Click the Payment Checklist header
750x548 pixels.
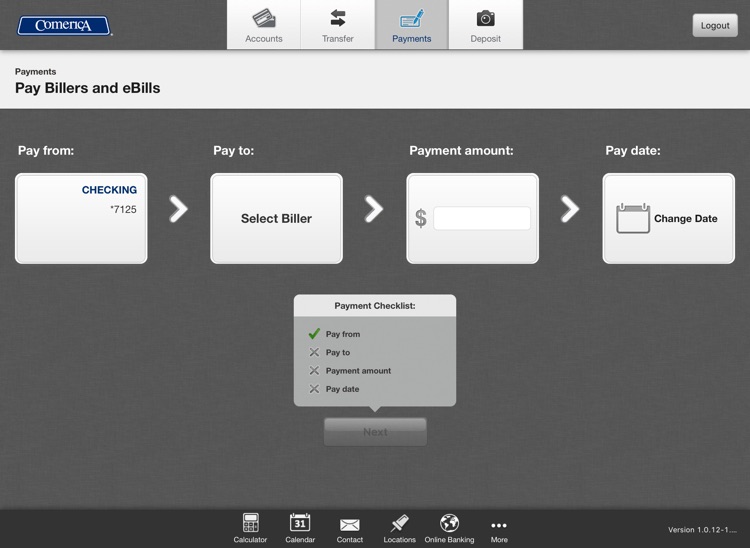(375, 306)
